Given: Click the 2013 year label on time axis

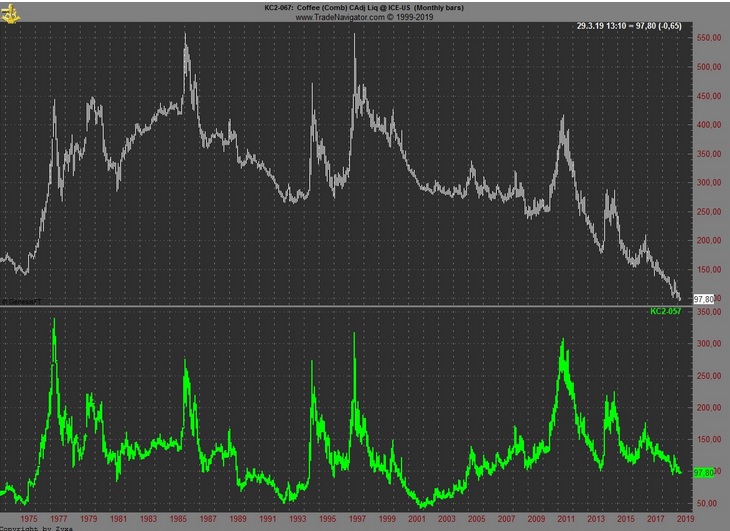Looking at the screenshot, I should [596, 519].
